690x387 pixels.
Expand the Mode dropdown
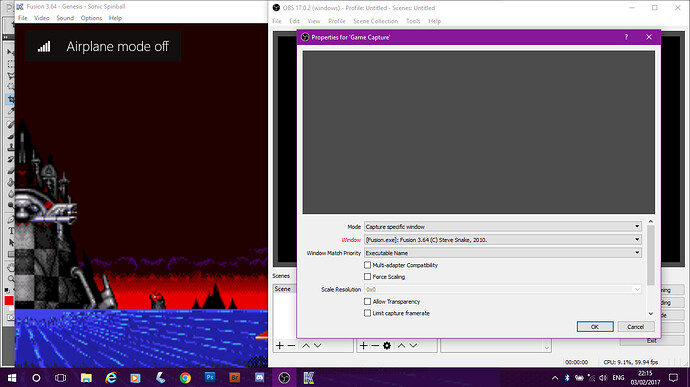click(503, 227)
